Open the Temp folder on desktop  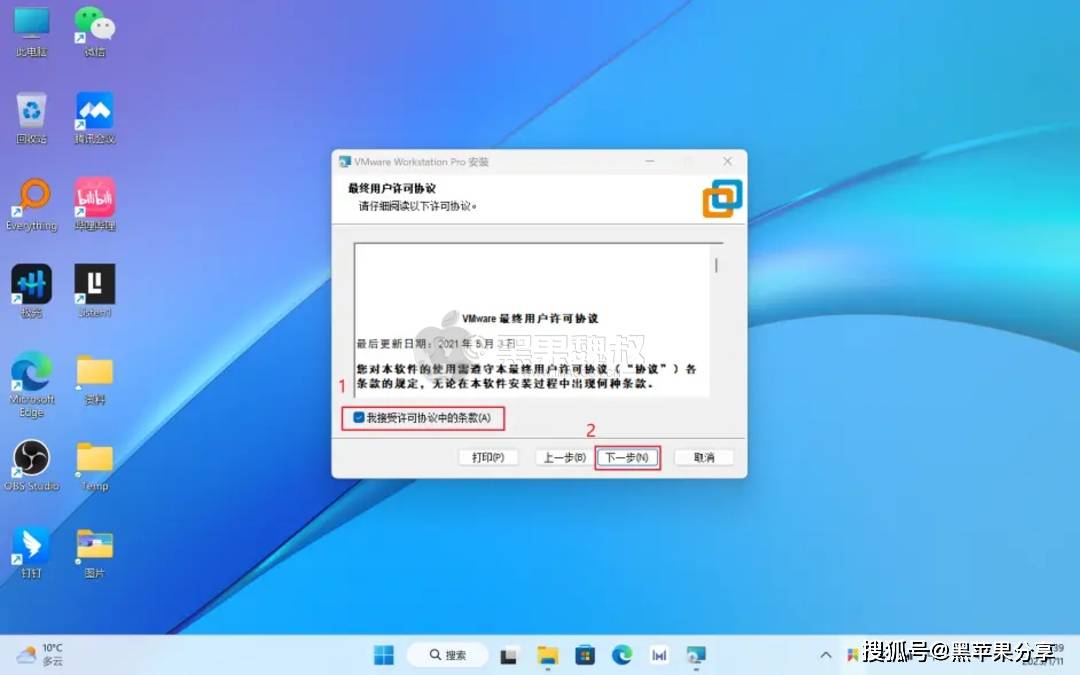click(94, 466)
